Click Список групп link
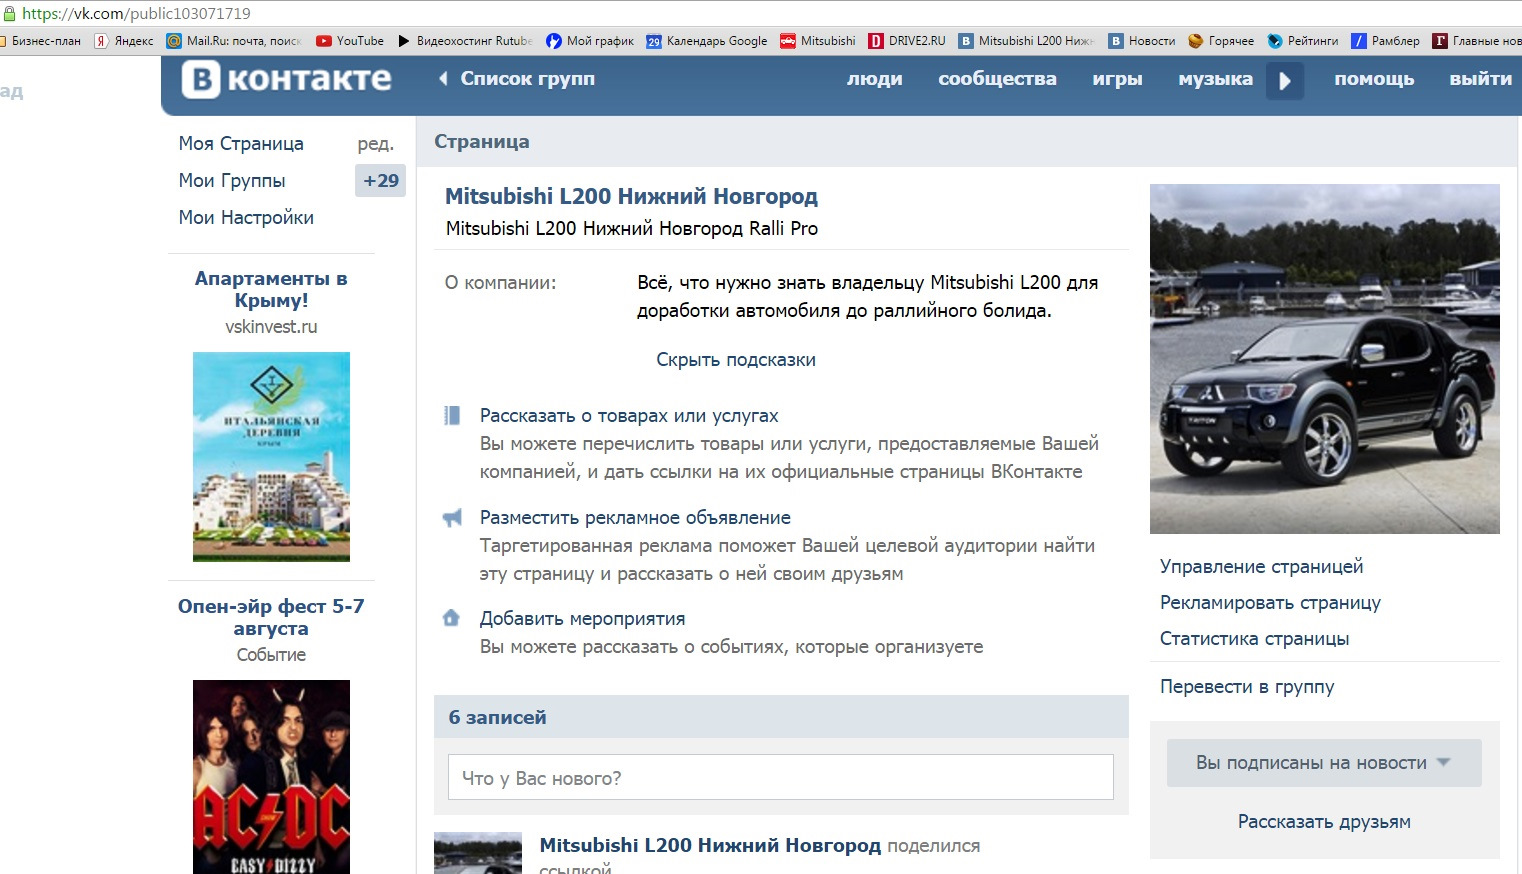Viewport: 1522px width, 874px height. click(x=527, y=78)
